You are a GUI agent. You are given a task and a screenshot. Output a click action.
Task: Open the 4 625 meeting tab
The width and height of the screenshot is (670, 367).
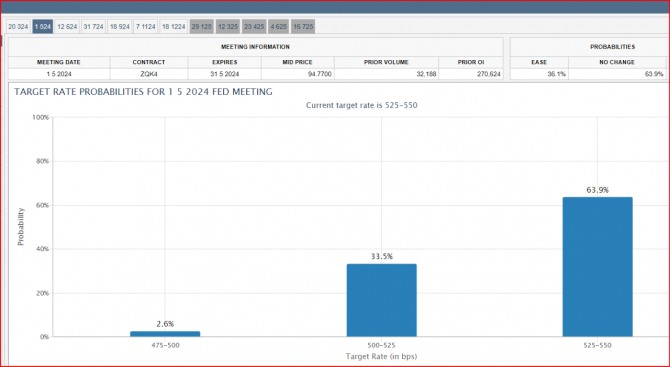pos(279,26)
